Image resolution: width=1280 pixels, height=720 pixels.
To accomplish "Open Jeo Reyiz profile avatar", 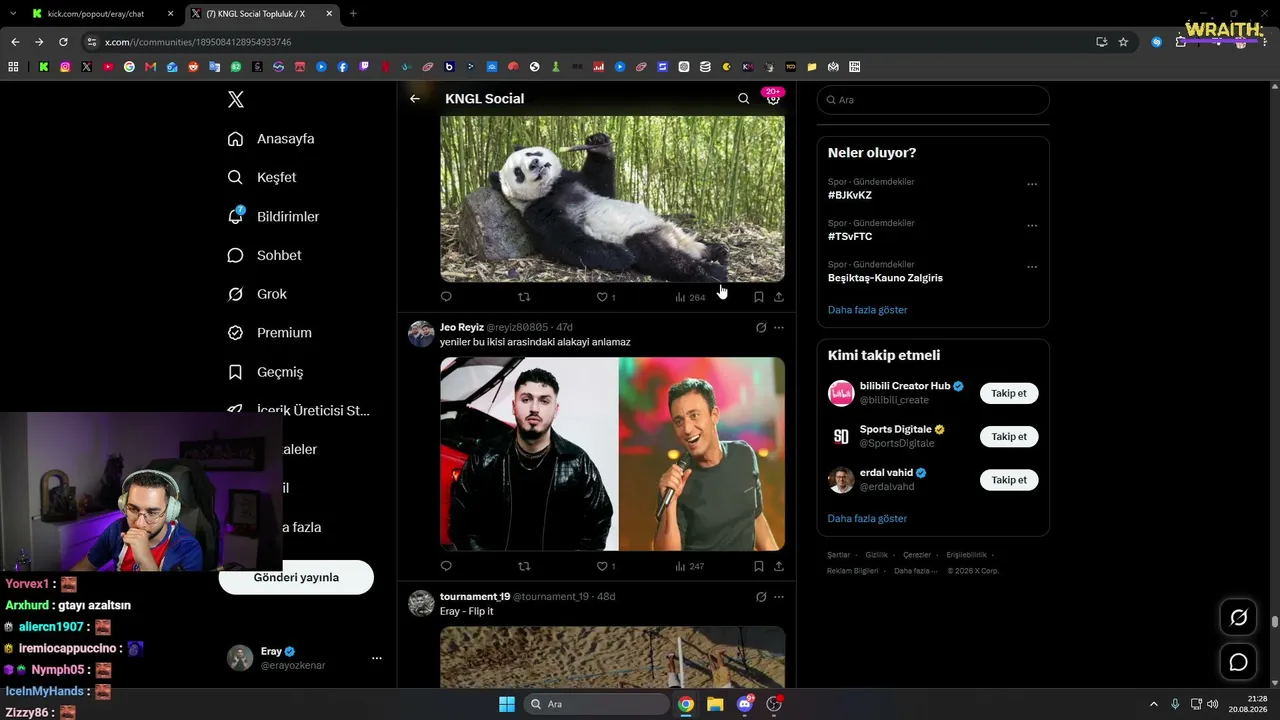I will (421, 334).
